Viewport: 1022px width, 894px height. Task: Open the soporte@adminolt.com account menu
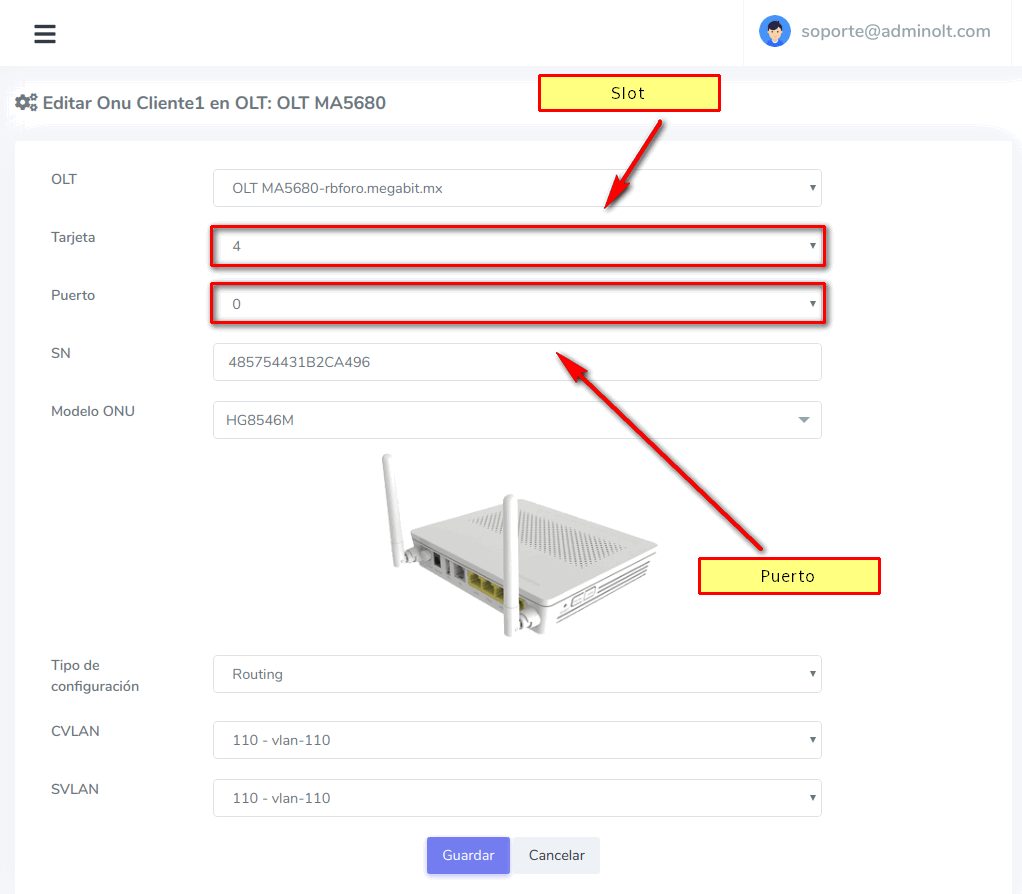click(x=895, y=31)
